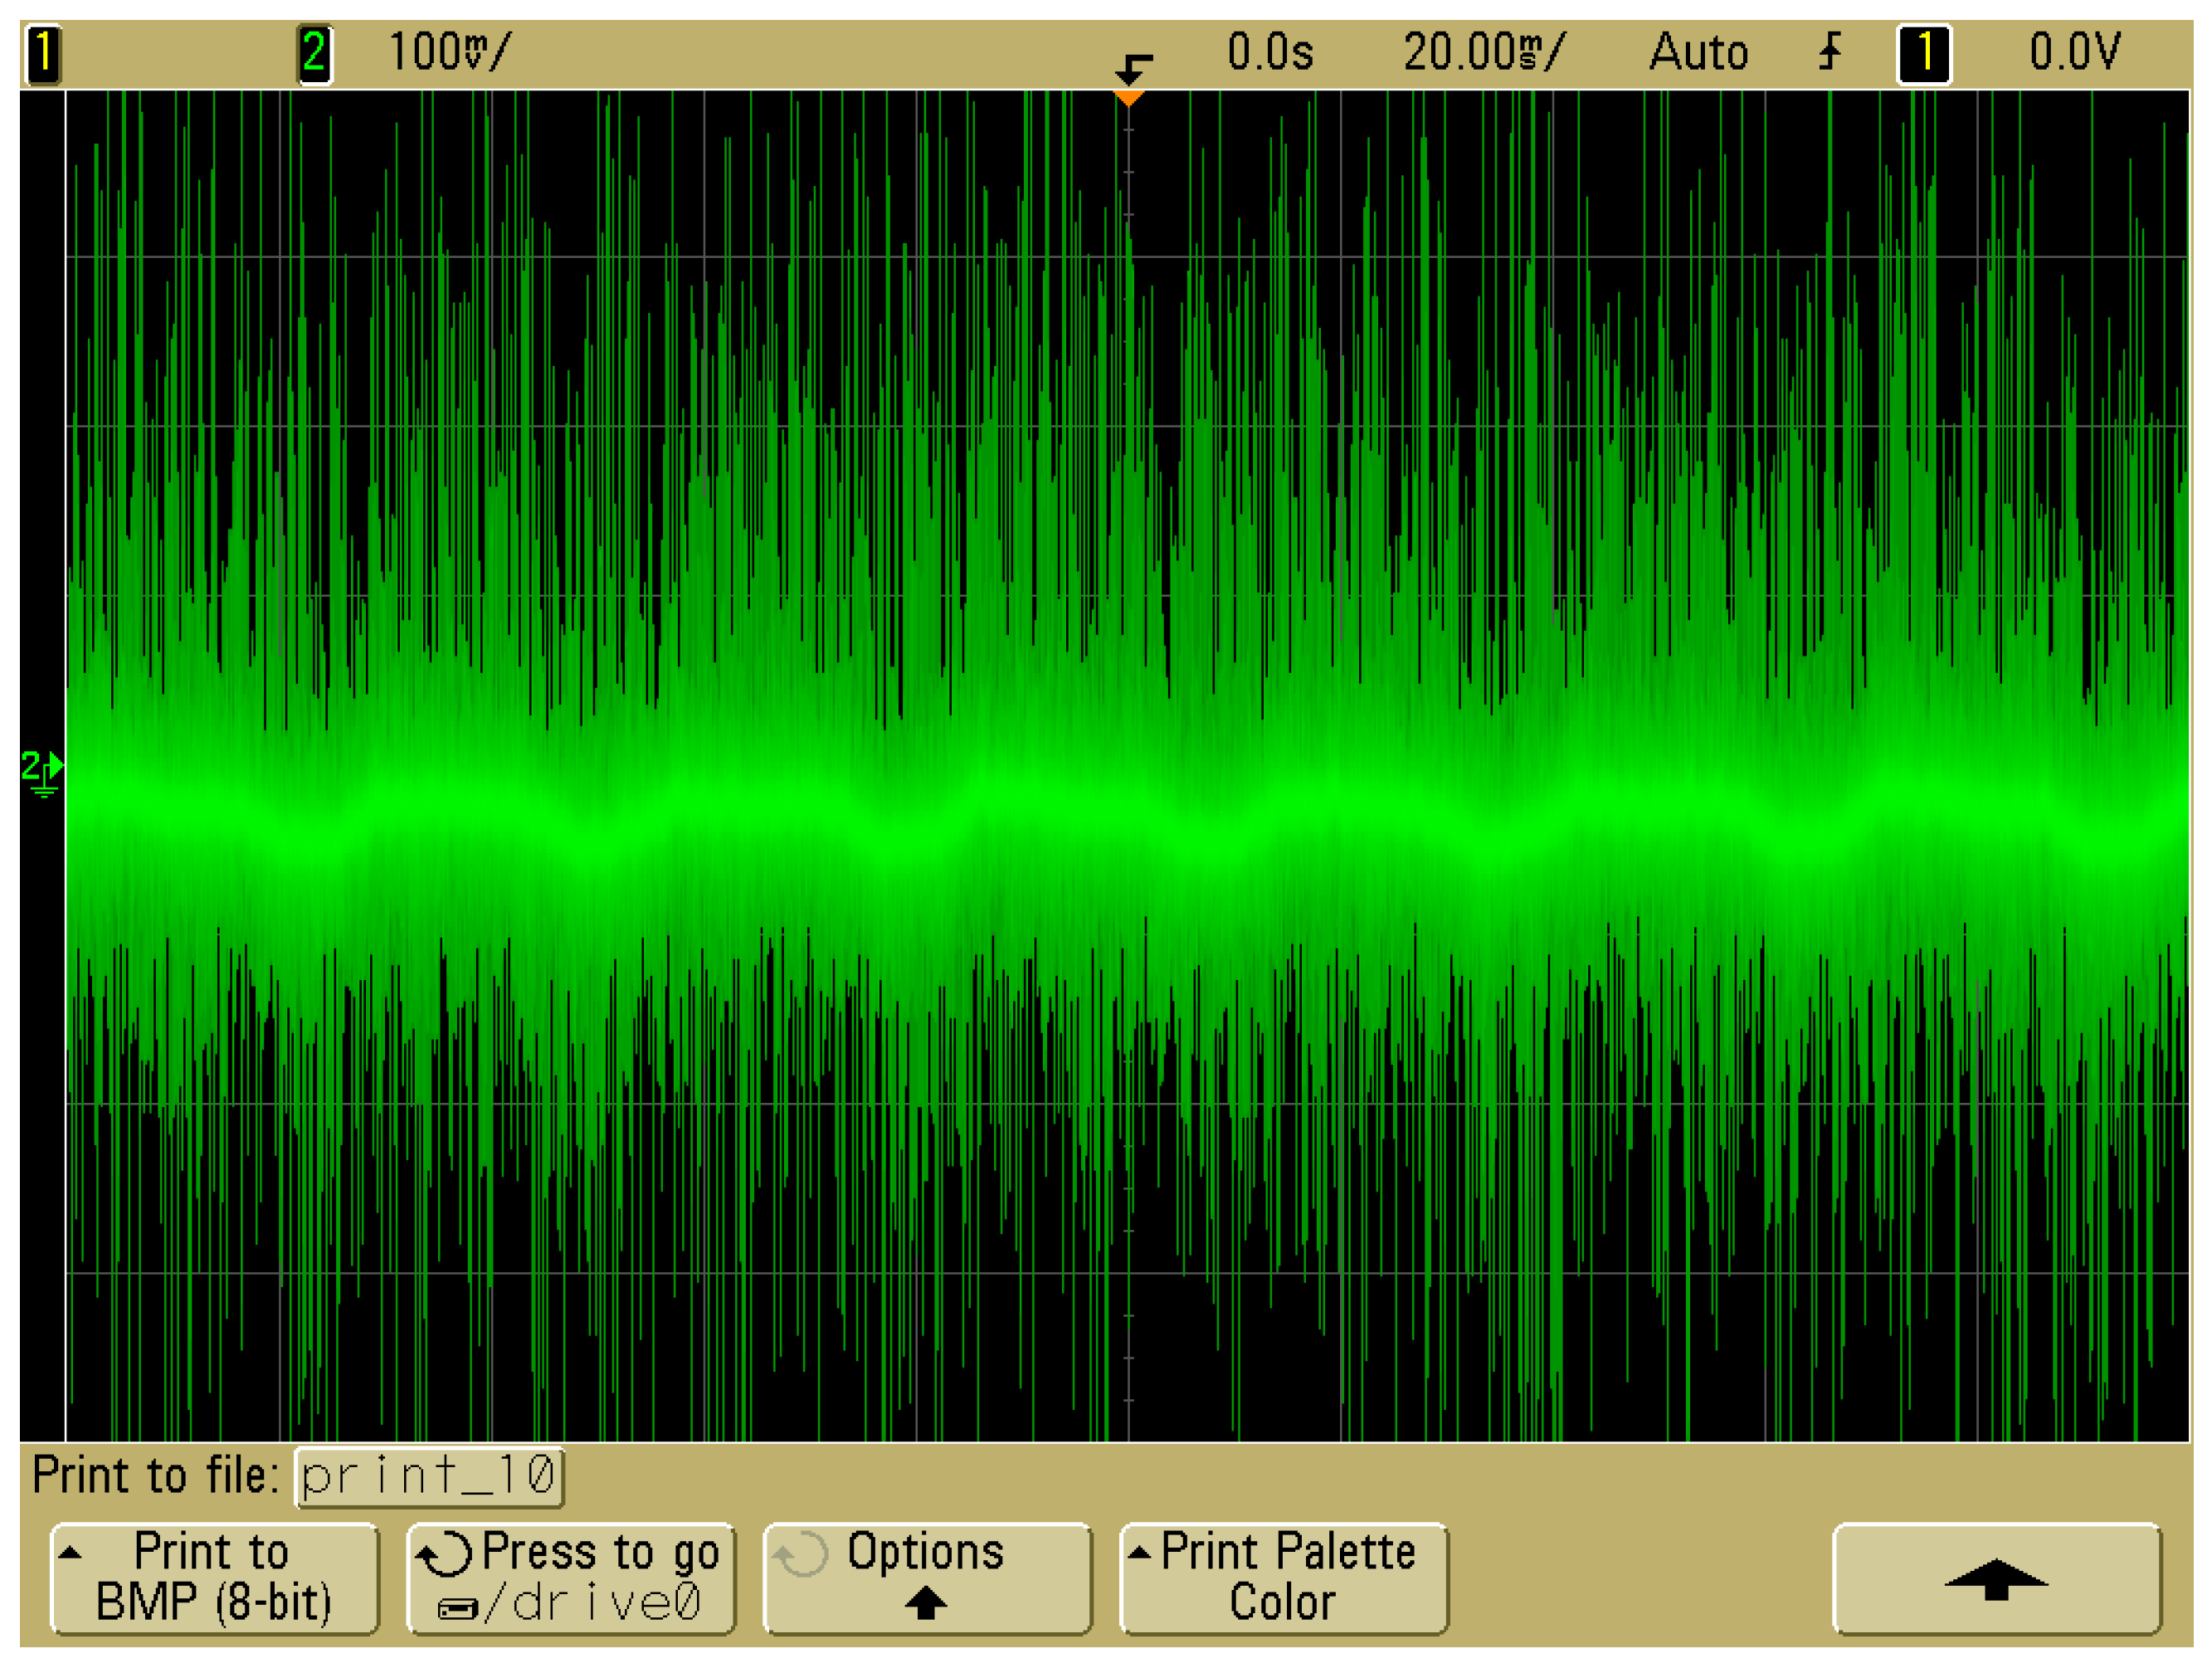Click the channel 1 indicator at top-left
The height and width of the screenshot is (1668, 2212).
[x=43, y=54]
